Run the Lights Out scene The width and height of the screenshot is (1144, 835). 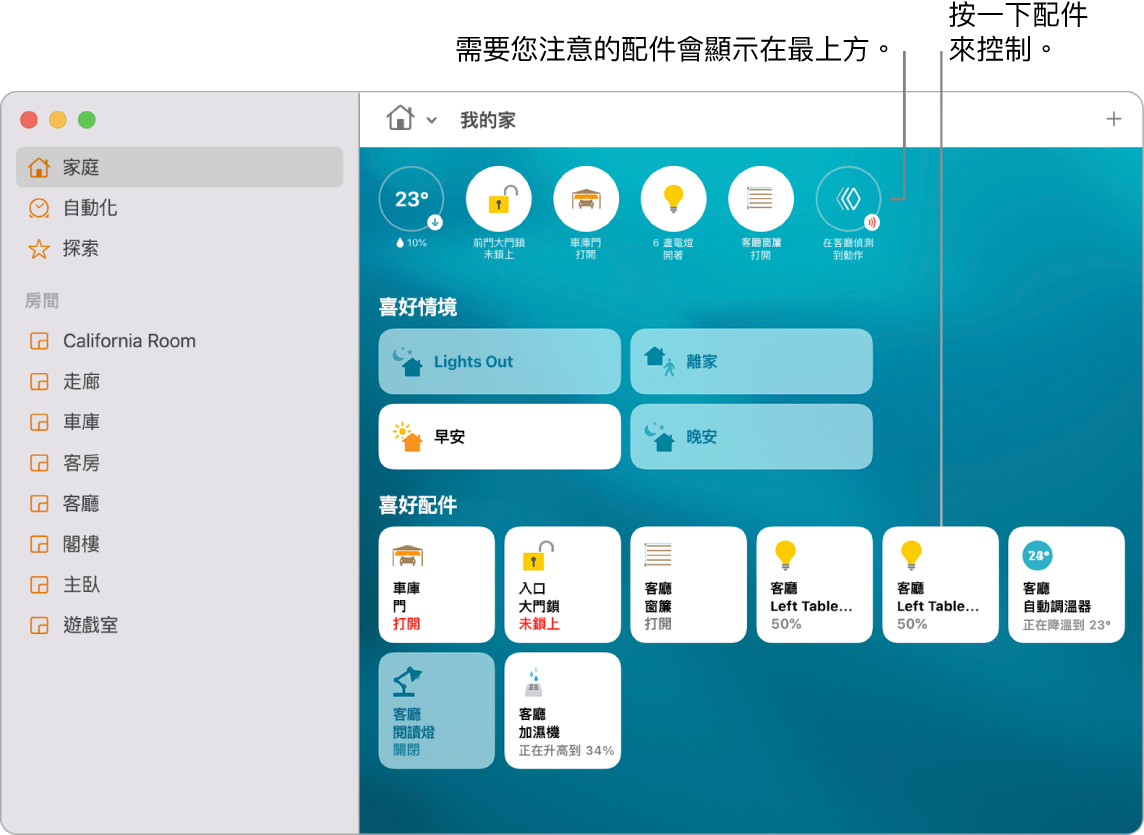pos(498,361)
